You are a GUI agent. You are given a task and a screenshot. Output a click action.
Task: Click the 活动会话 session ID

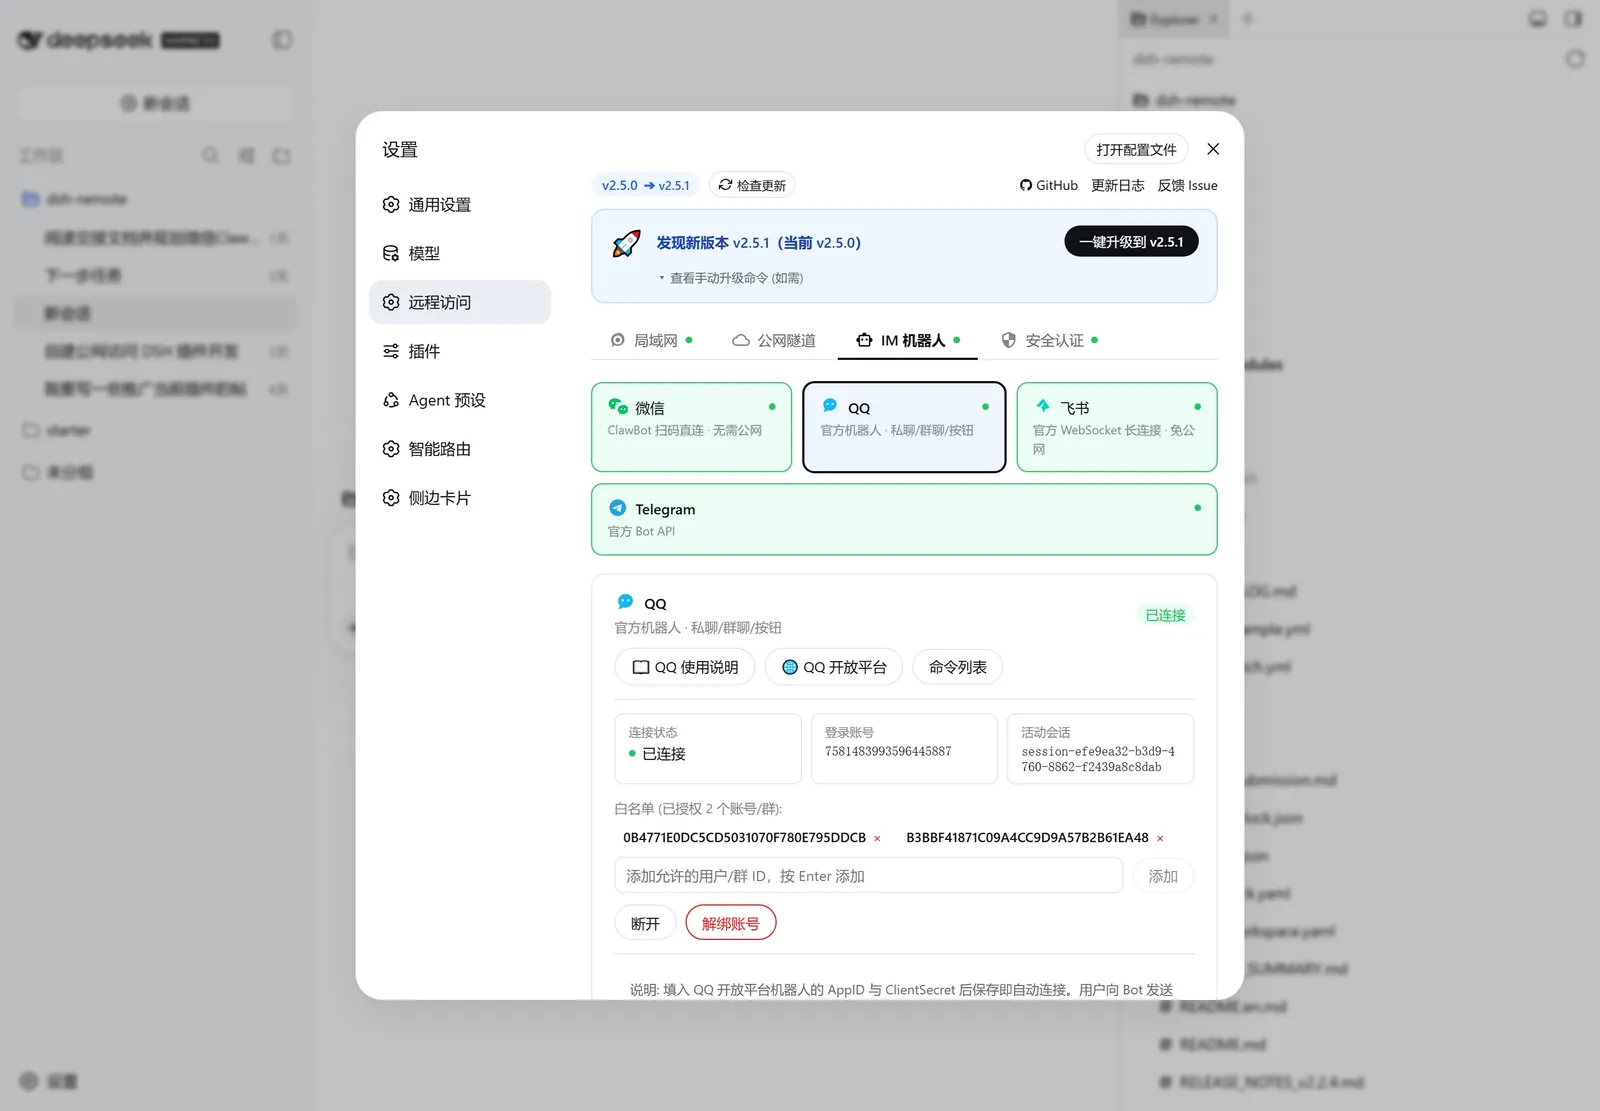(x=1098, y=759)
